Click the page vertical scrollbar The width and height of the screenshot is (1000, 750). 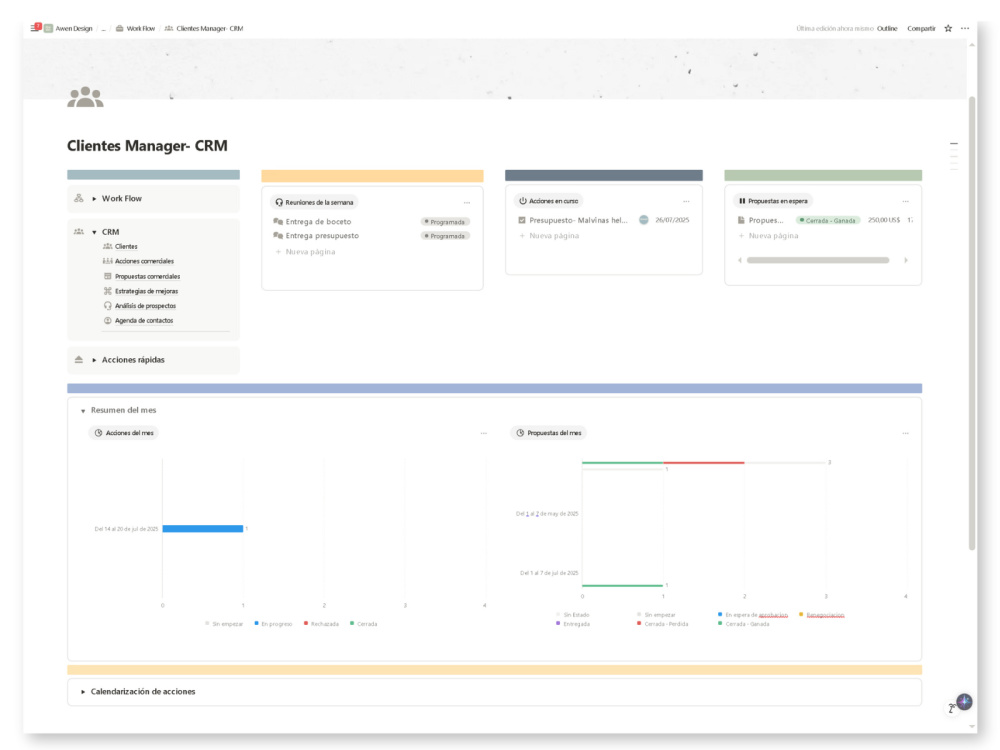pyautogui.click(x=972, y=323)
